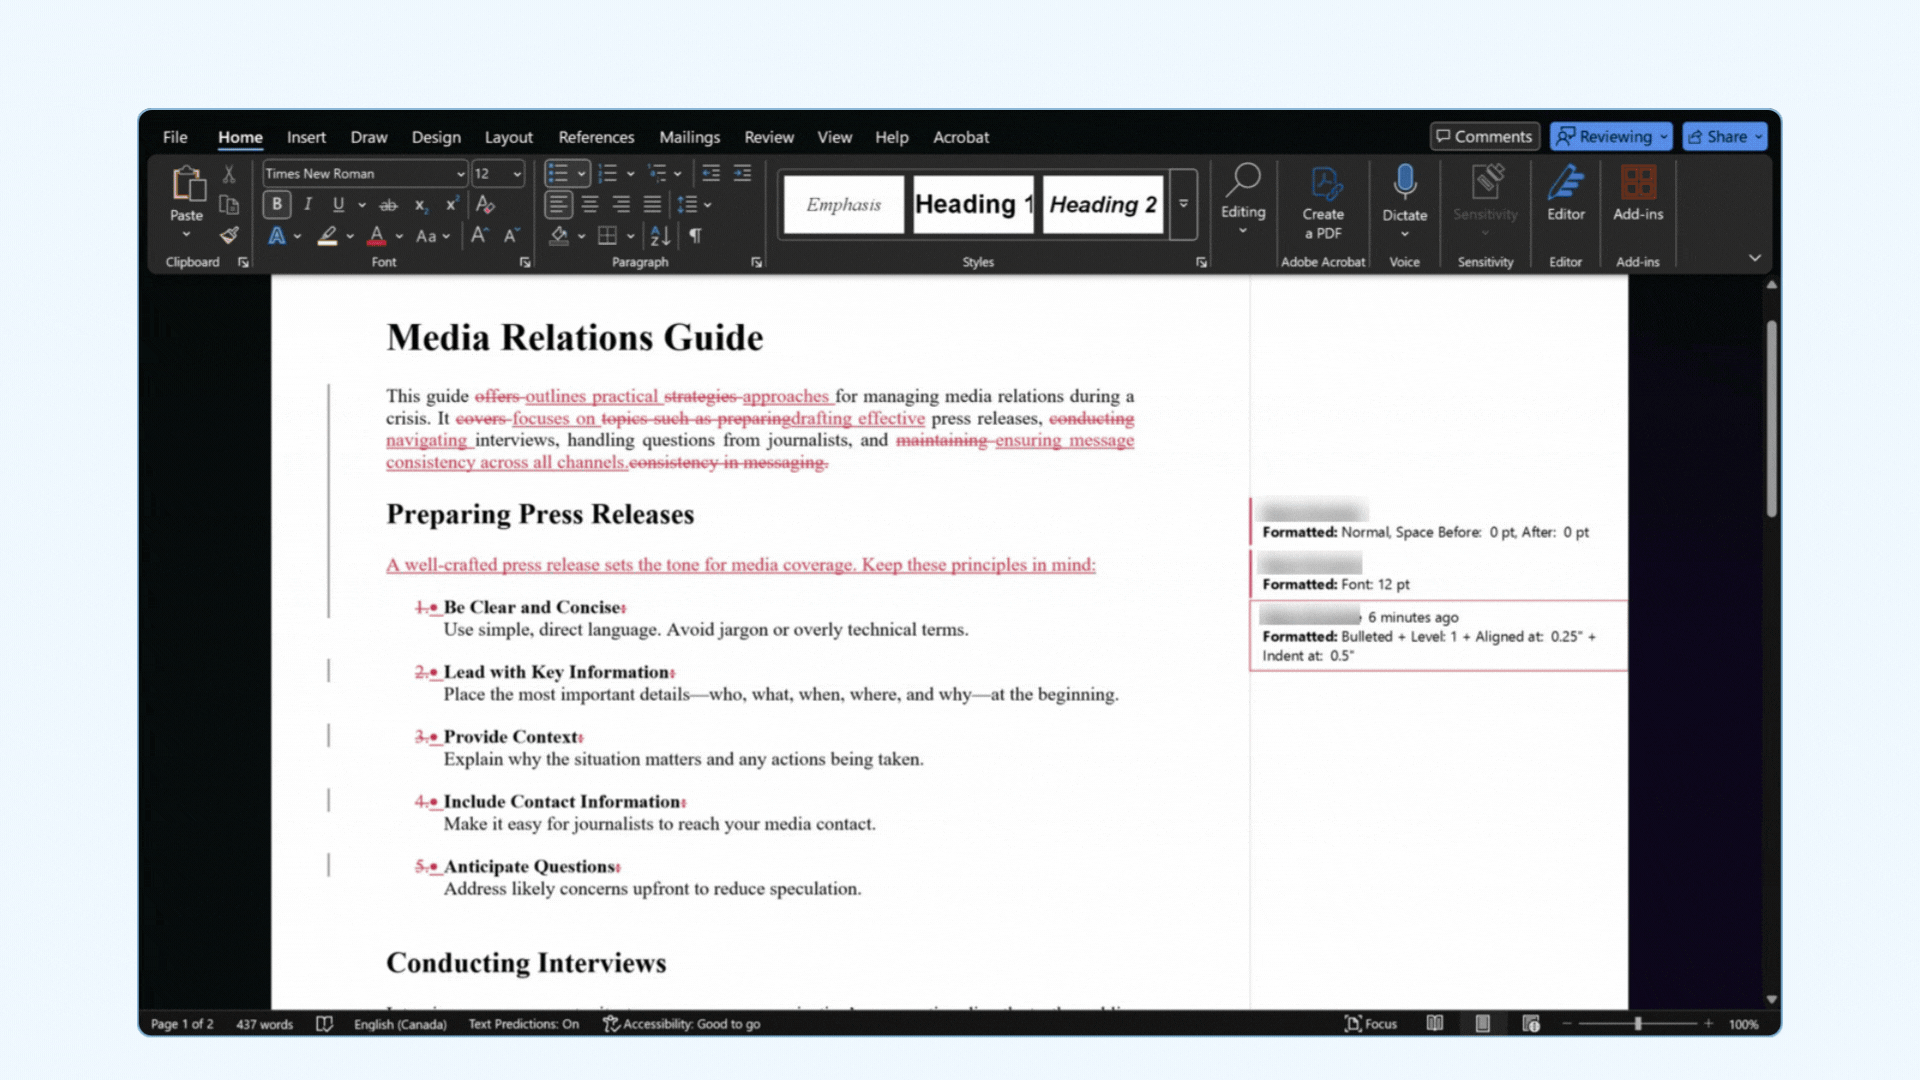Click the Comments button

pyautogui.click(x=1484, y=137)
